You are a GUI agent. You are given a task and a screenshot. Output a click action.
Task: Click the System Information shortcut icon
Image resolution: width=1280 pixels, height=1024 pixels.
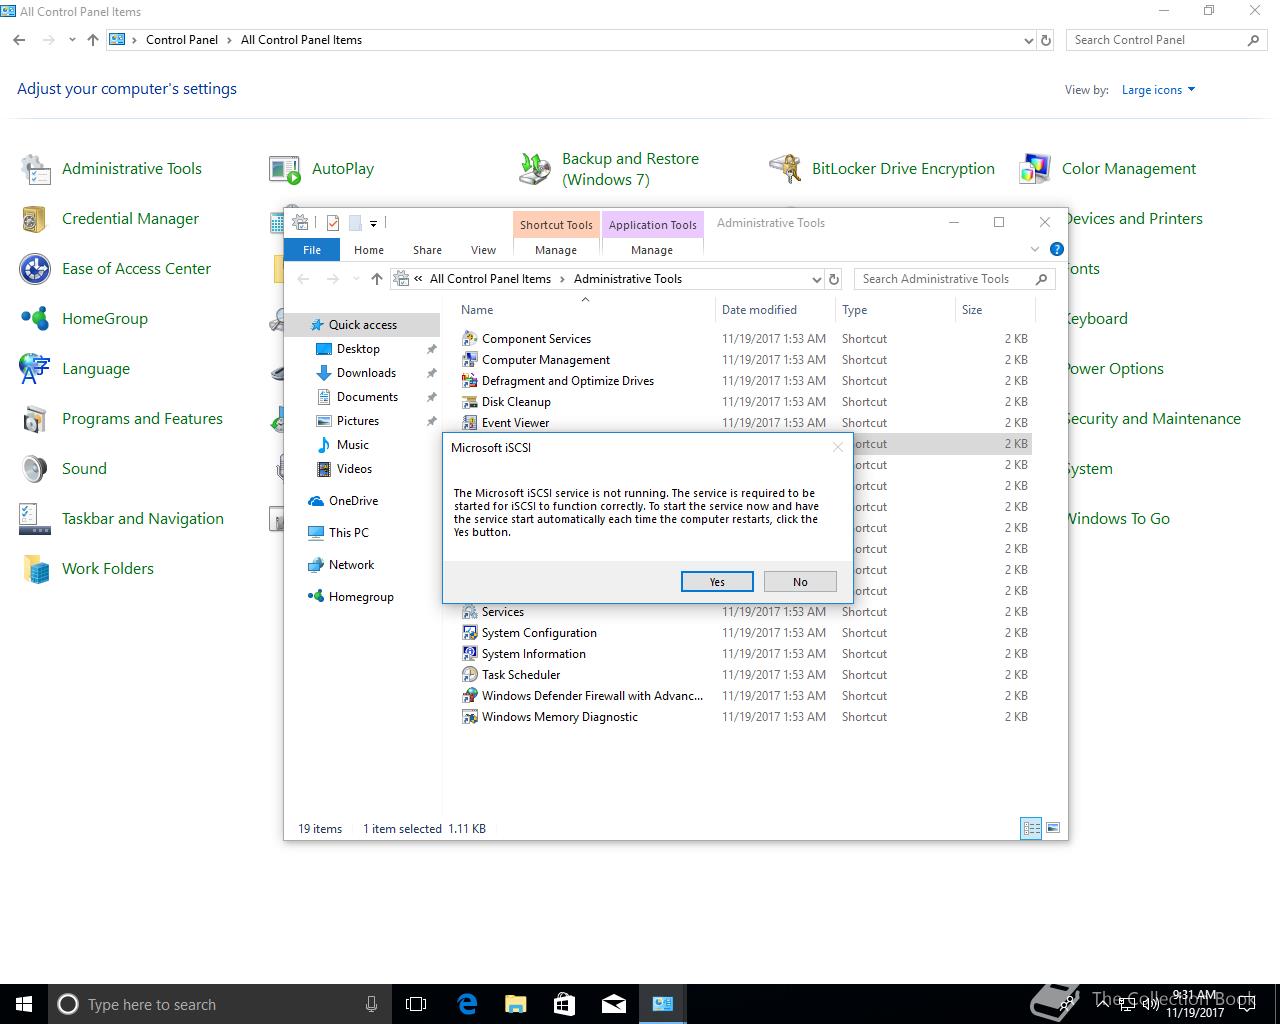tap(470, 654)
